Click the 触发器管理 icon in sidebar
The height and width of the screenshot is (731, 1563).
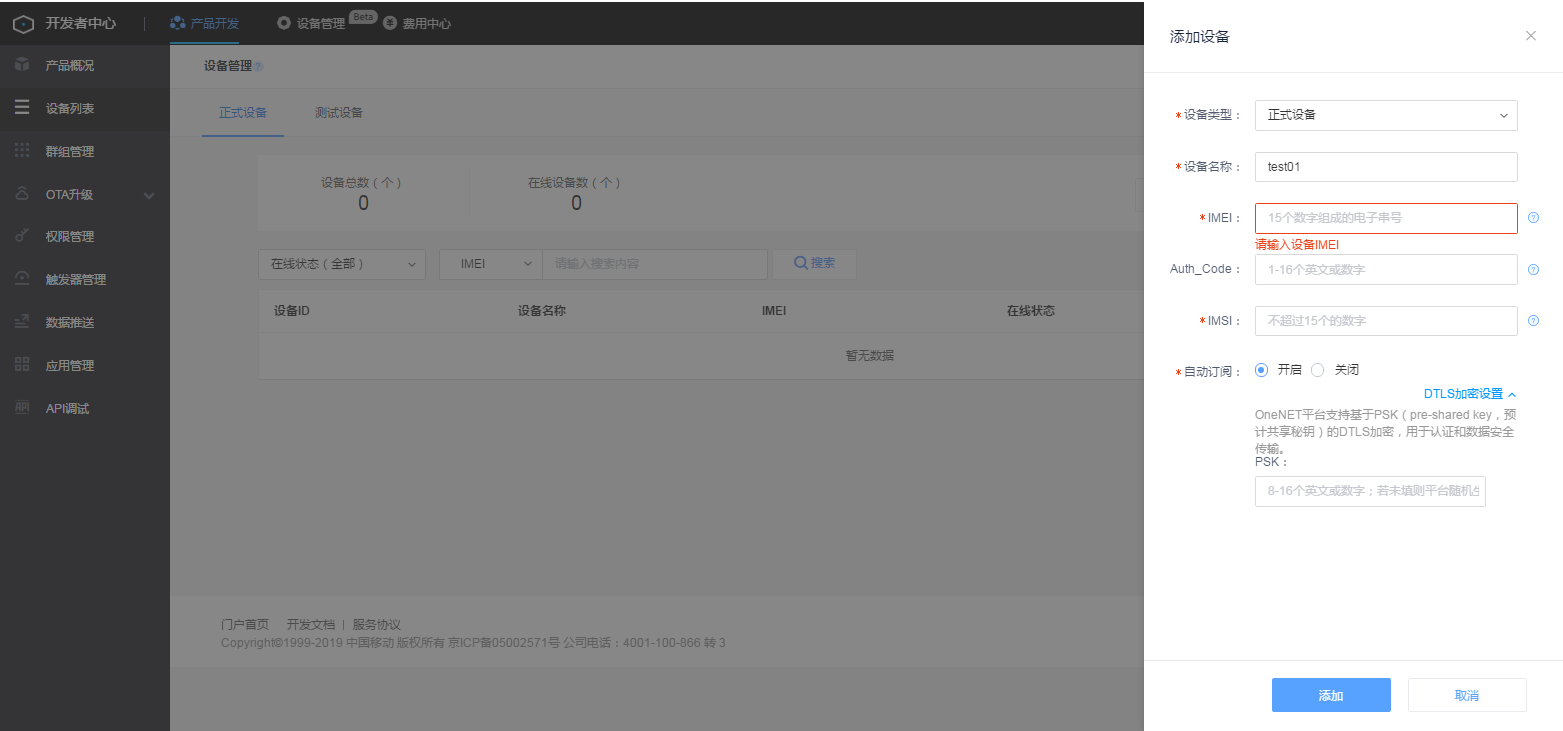pyautogui.click(x=22, y=279)
